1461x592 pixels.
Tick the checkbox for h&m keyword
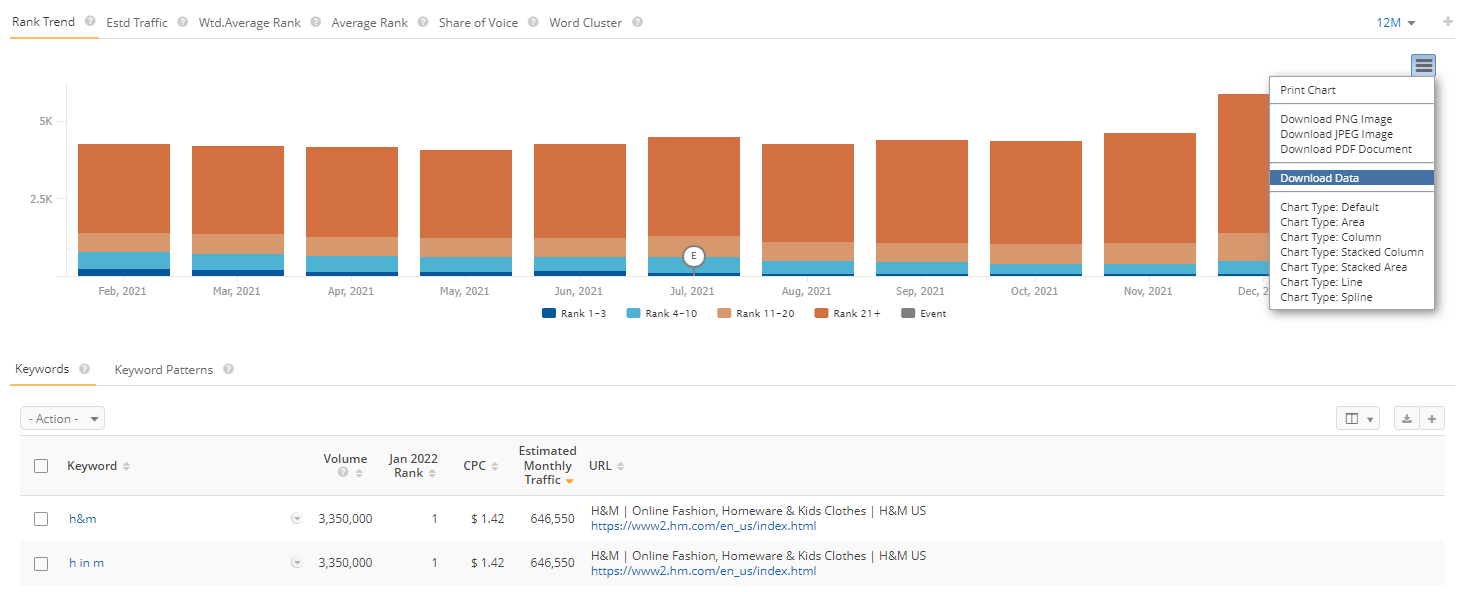pos(41,519)
